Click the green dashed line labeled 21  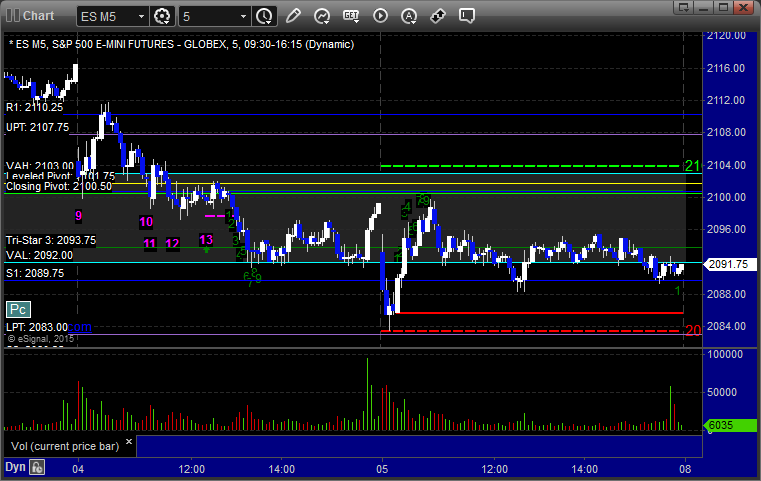click(x=532, y=166)
